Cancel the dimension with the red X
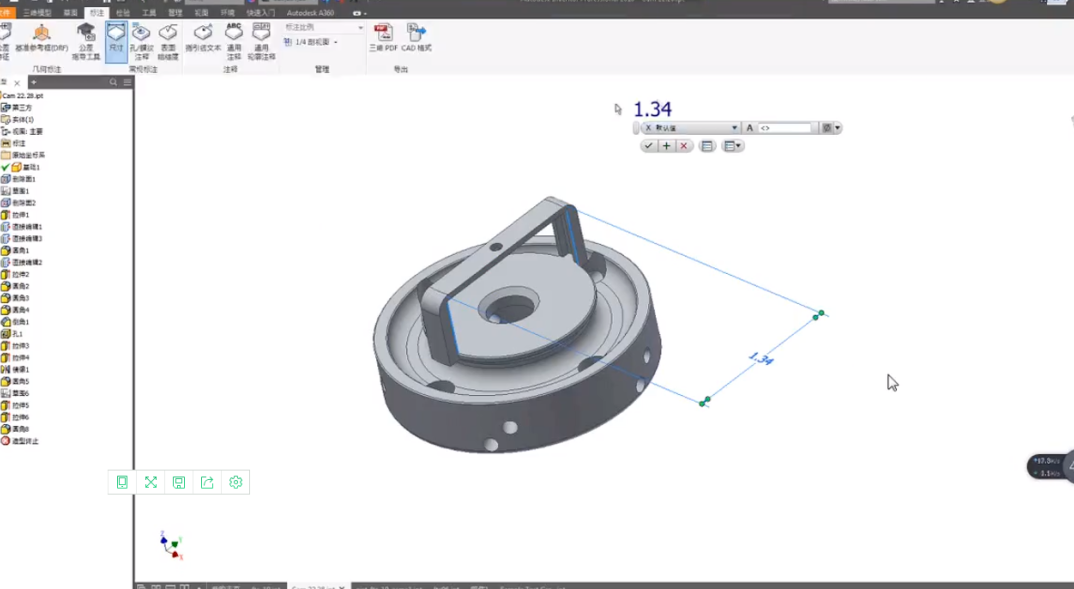1074x589 pixels. (x=684, y=146)
